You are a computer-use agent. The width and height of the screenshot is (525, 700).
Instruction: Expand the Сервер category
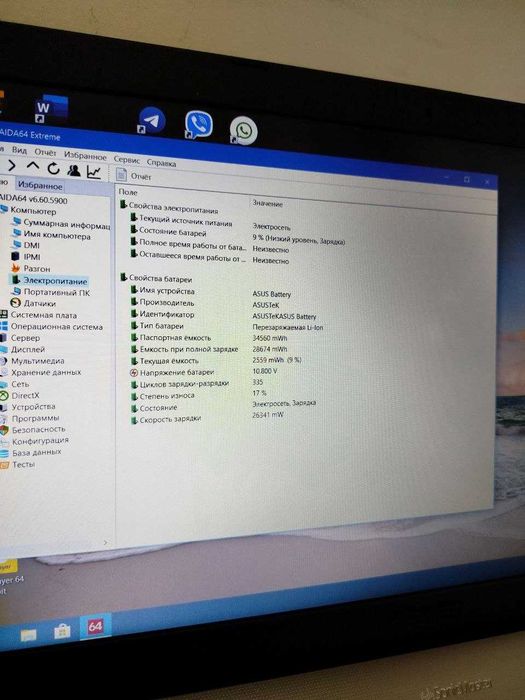tap(21, 338)
